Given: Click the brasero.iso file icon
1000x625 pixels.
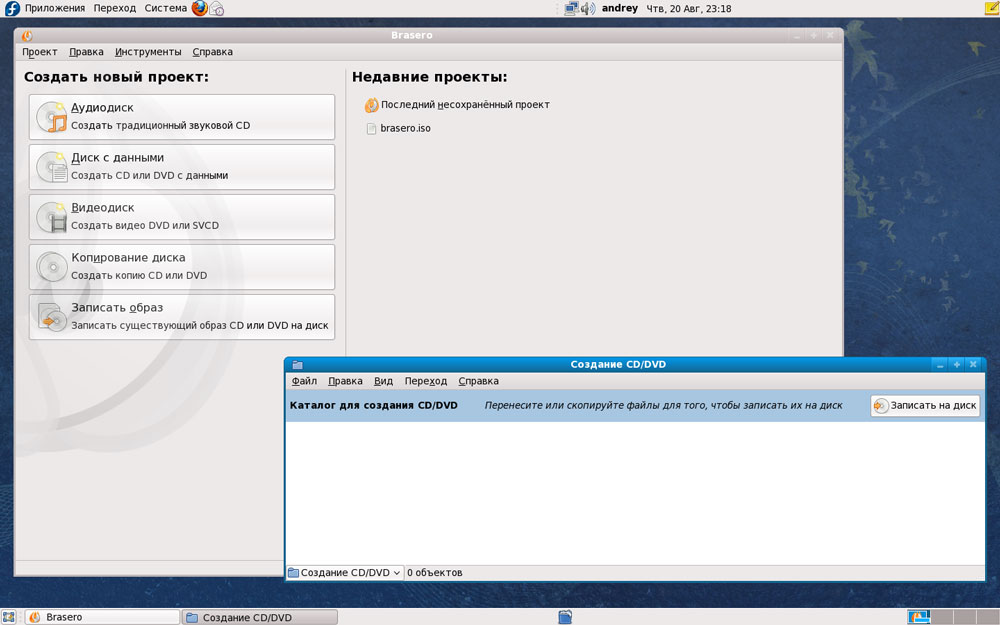Looking at the screenshot, I should click(371, 128).
